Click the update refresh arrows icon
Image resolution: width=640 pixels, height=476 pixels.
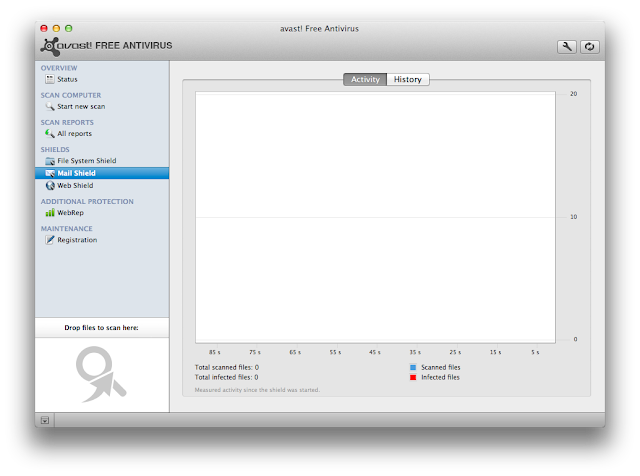tap(589, 47)
